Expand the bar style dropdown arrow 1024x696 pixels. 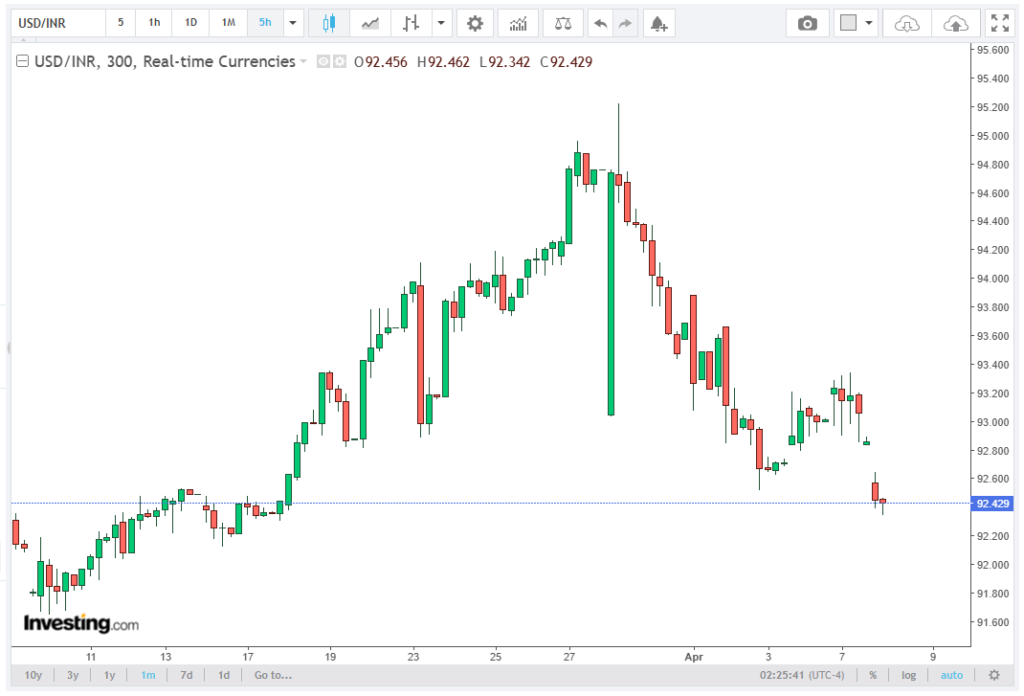tap(441, 23)
